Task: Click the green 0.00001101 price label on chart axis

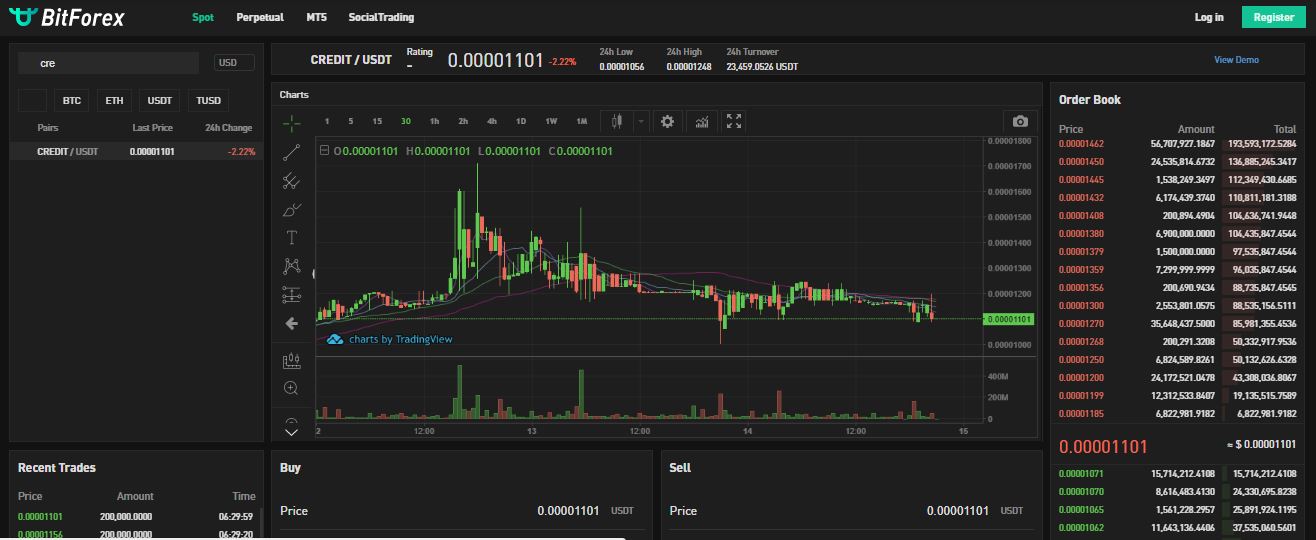Action: click(1008, 319)
